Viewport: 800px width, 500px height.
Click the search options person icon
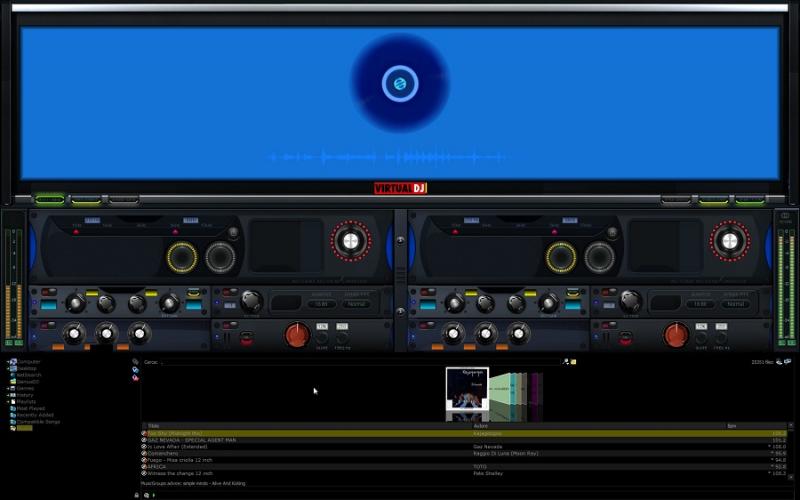(565, 362)
